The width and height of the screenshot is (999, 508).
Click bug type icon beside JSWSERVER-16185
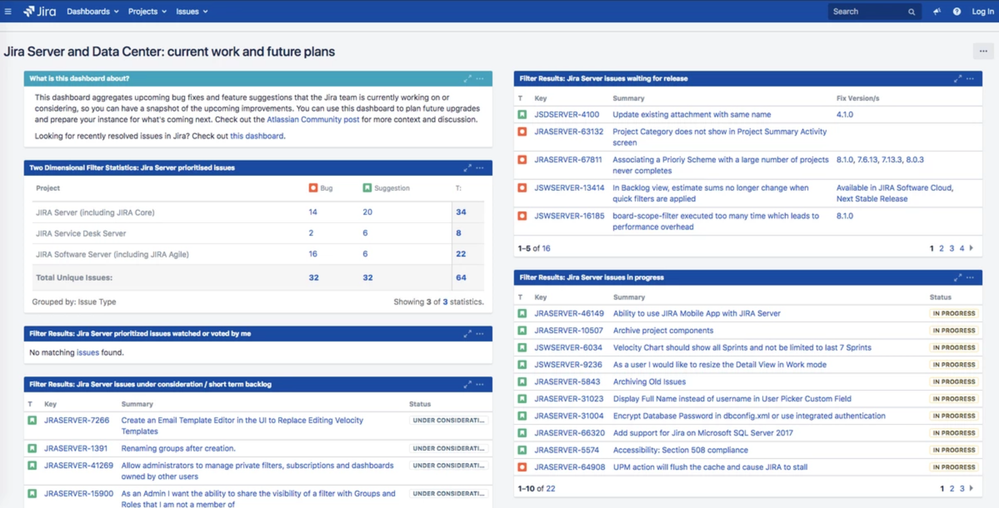(x=522, y=216)
